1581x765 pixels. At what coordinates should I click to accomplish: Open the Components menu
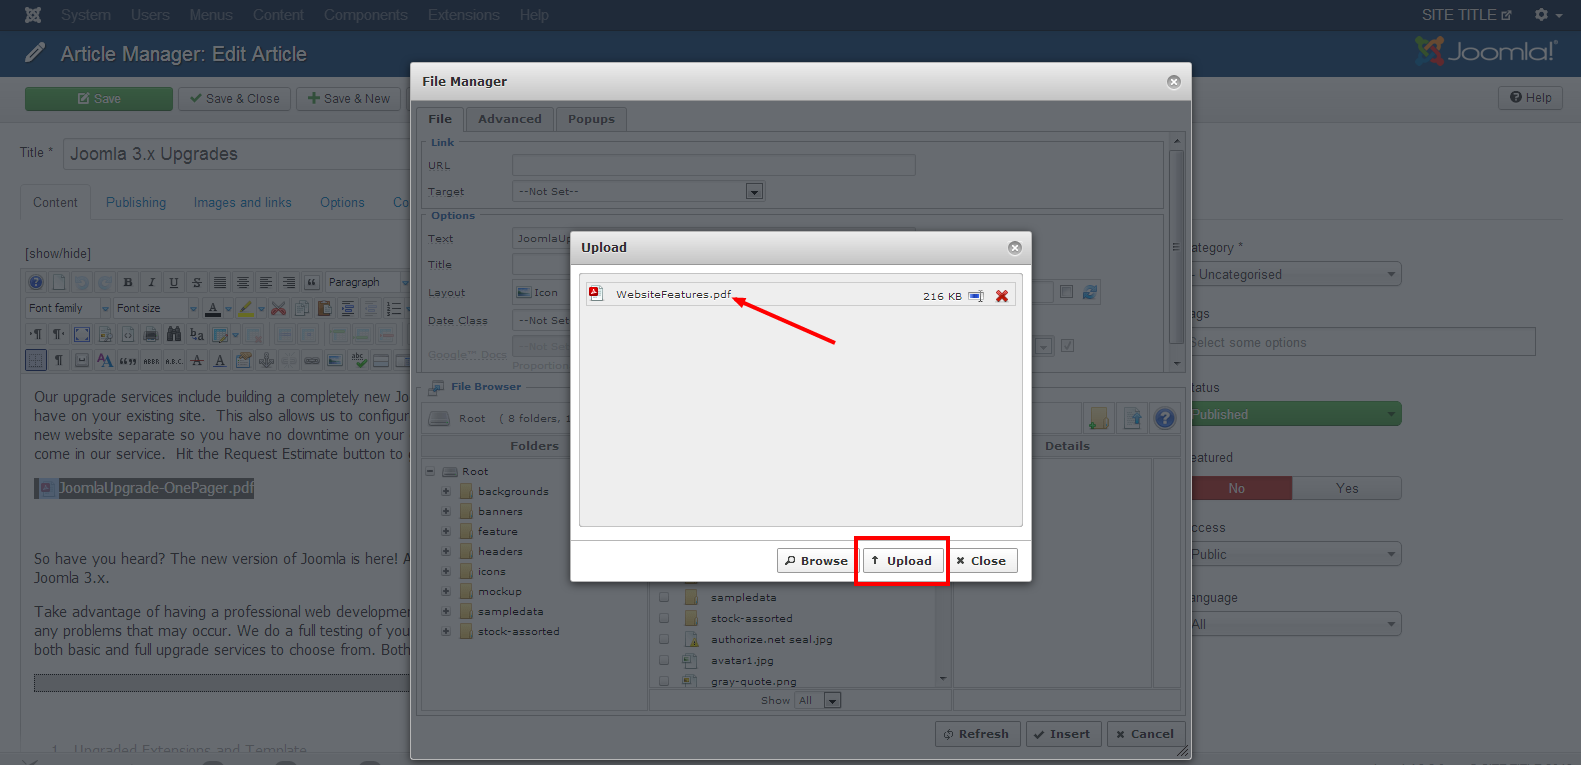click(x=366, y=15)
